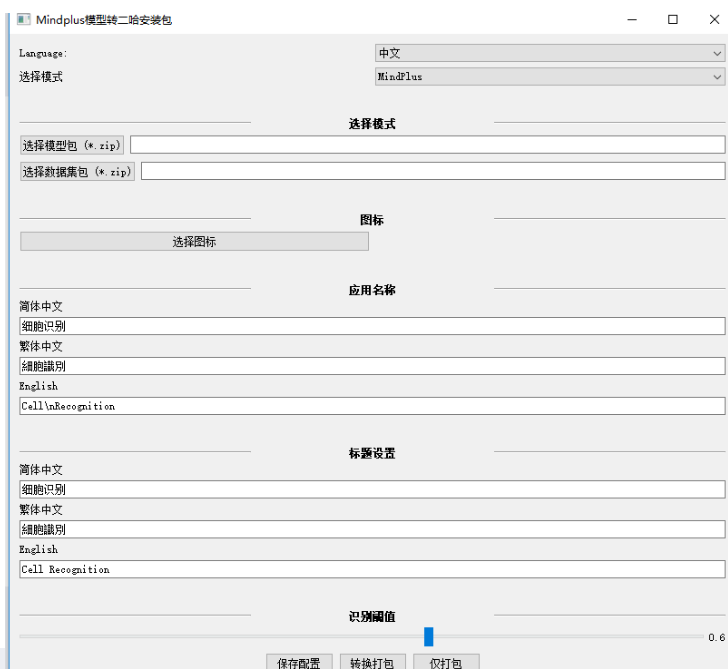Click the 识别阈值 slider handle
This screenshot has width=728, height=669.
tap(429, 636)
